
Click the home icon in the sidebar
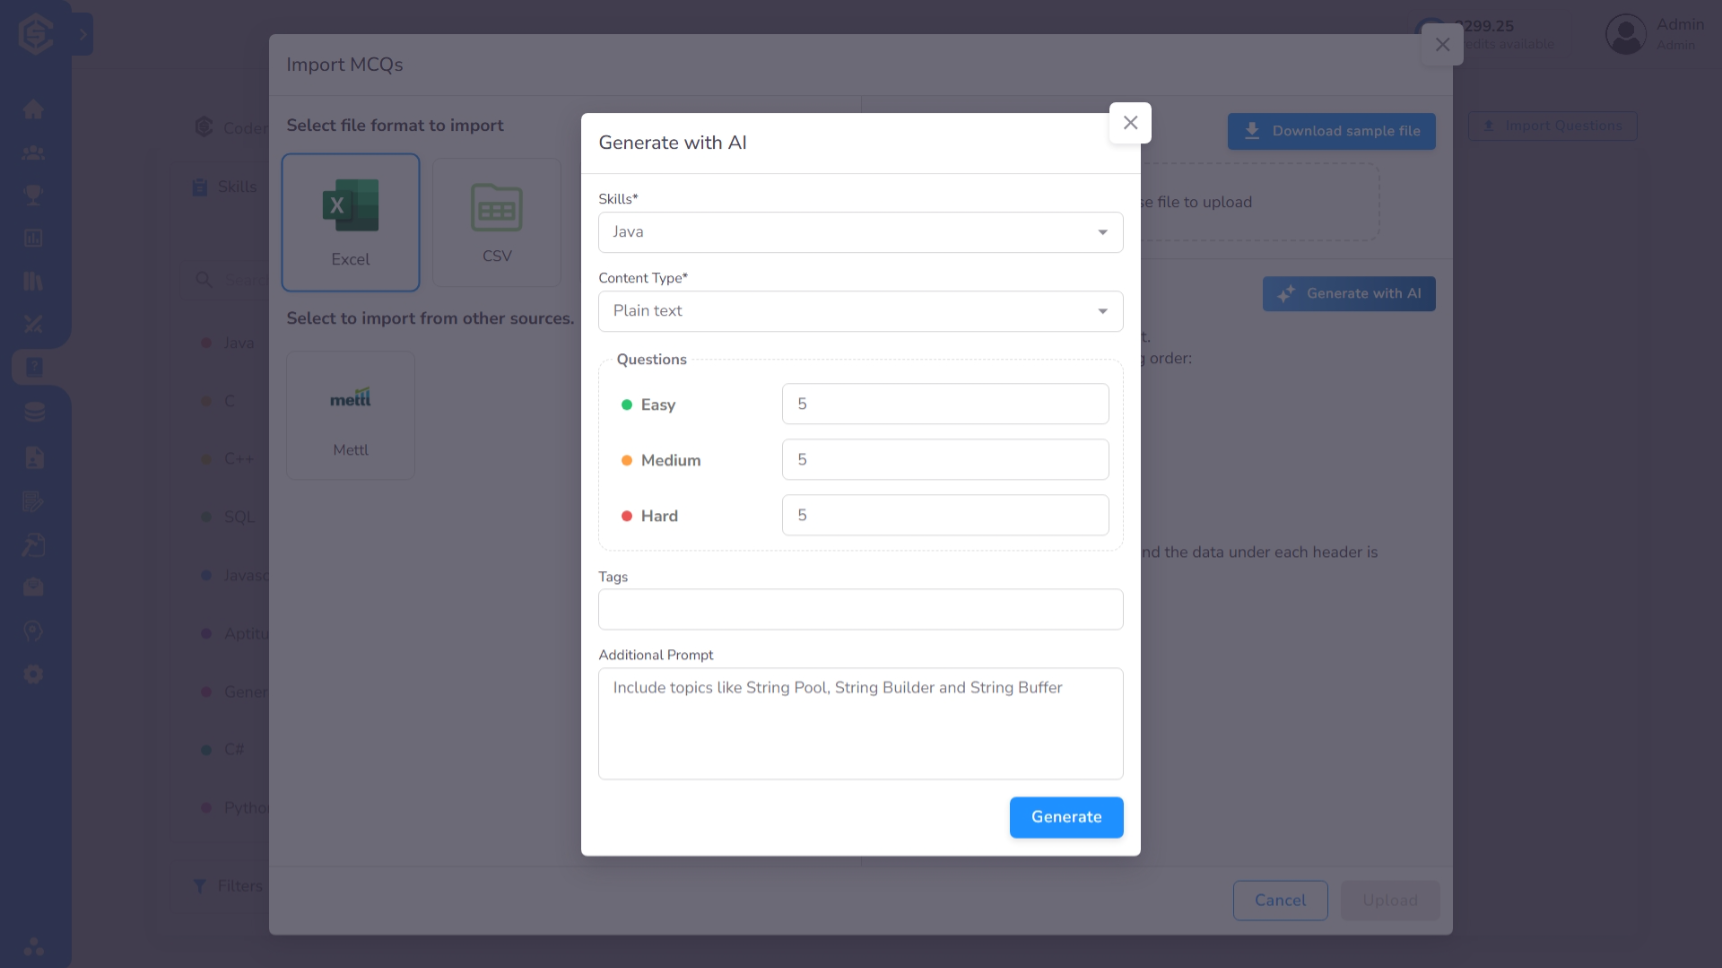click(33, 109)
